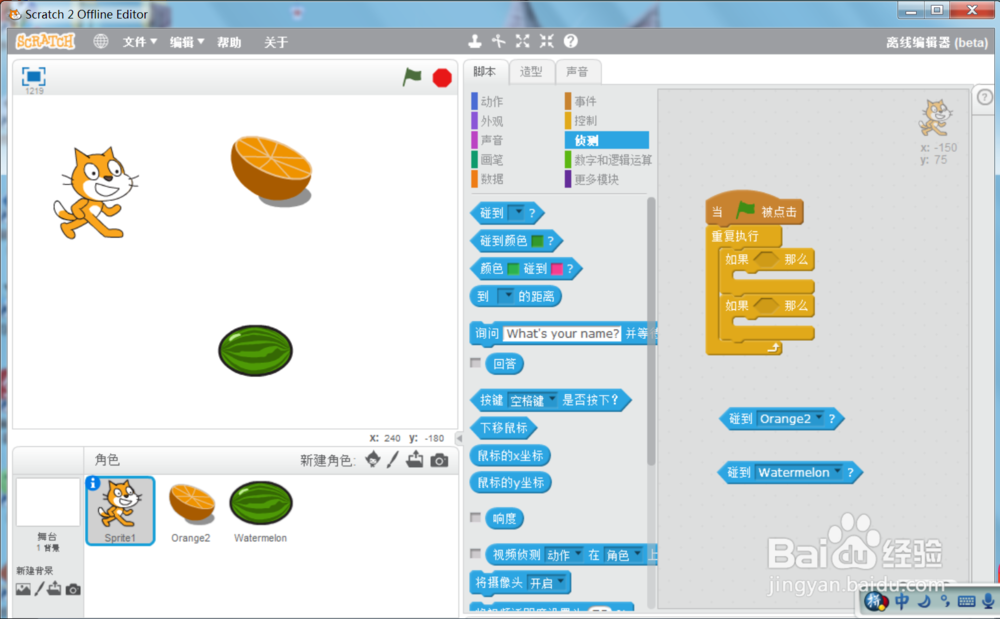This screenshot has width=1000, height=619.
Task: Click the Scratch logo
Action: (x=45, y=41)
